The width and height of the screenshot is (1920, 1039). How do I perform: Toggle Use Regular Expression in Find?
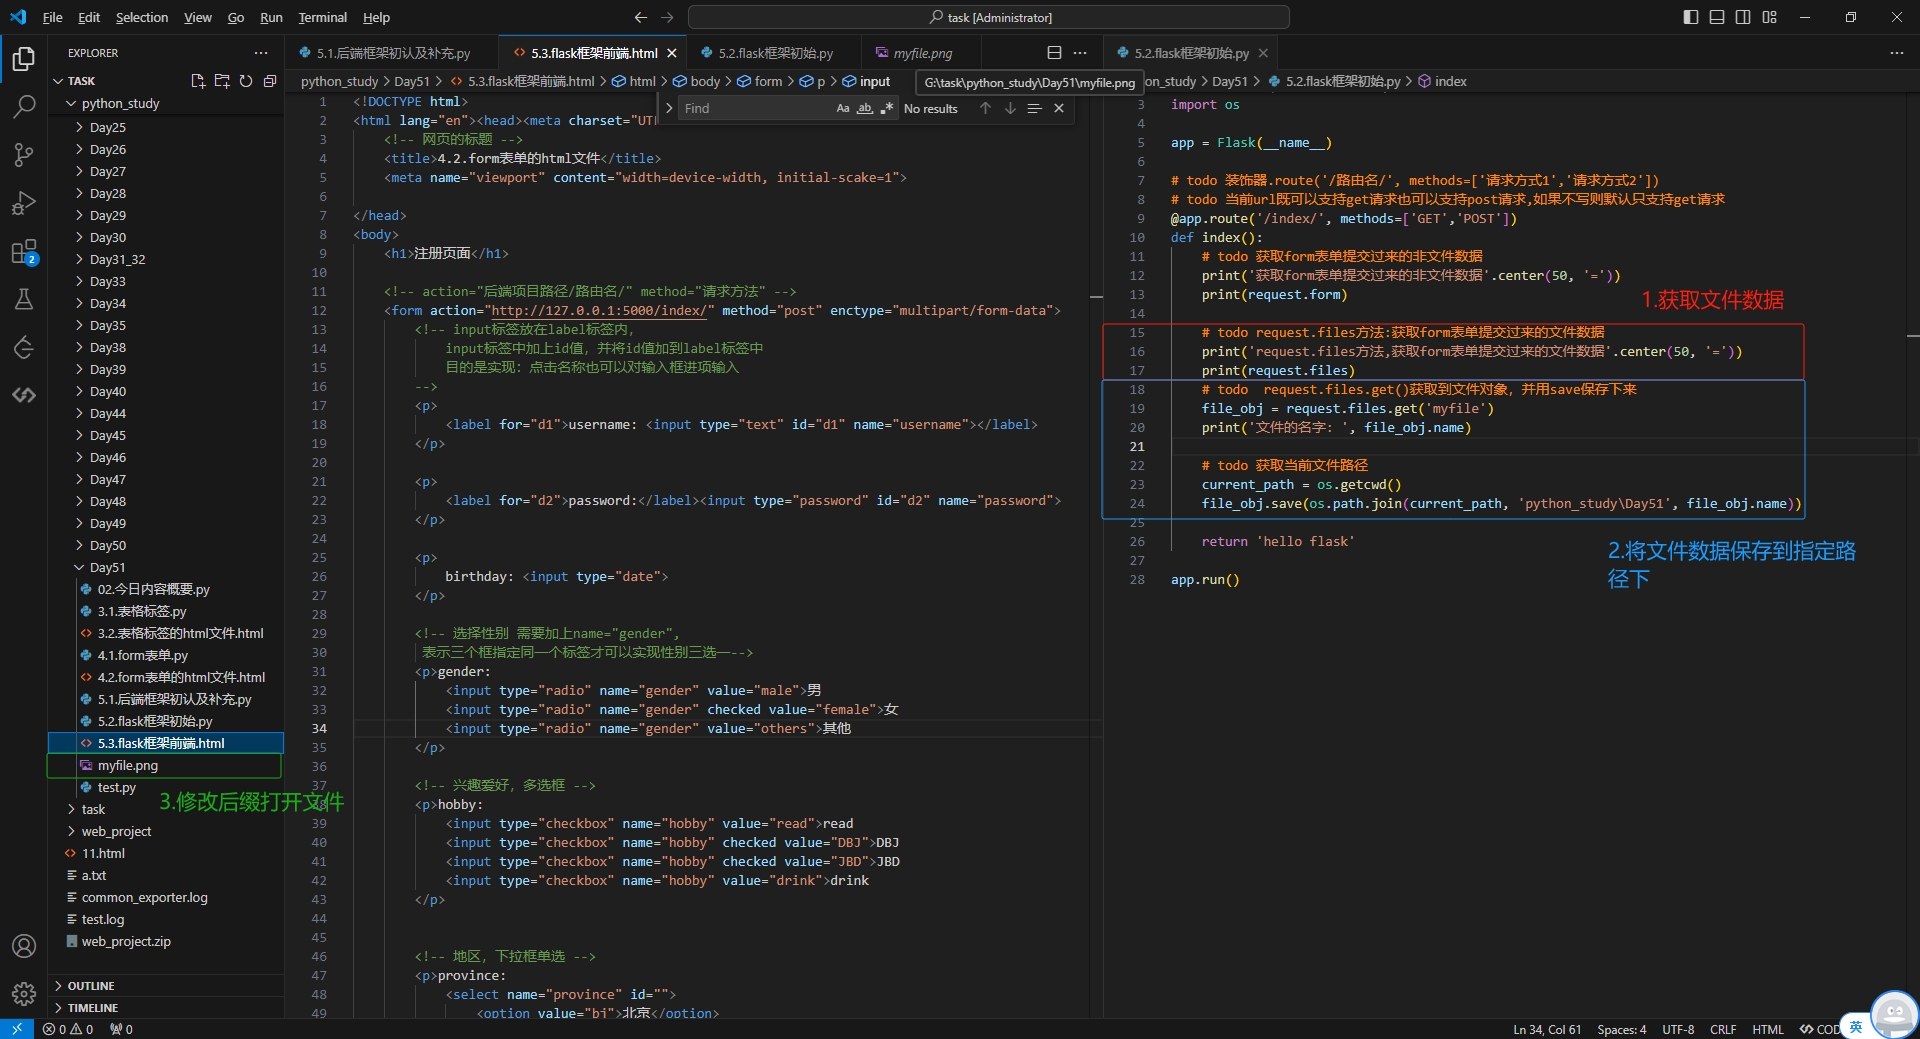click(886, 108)
